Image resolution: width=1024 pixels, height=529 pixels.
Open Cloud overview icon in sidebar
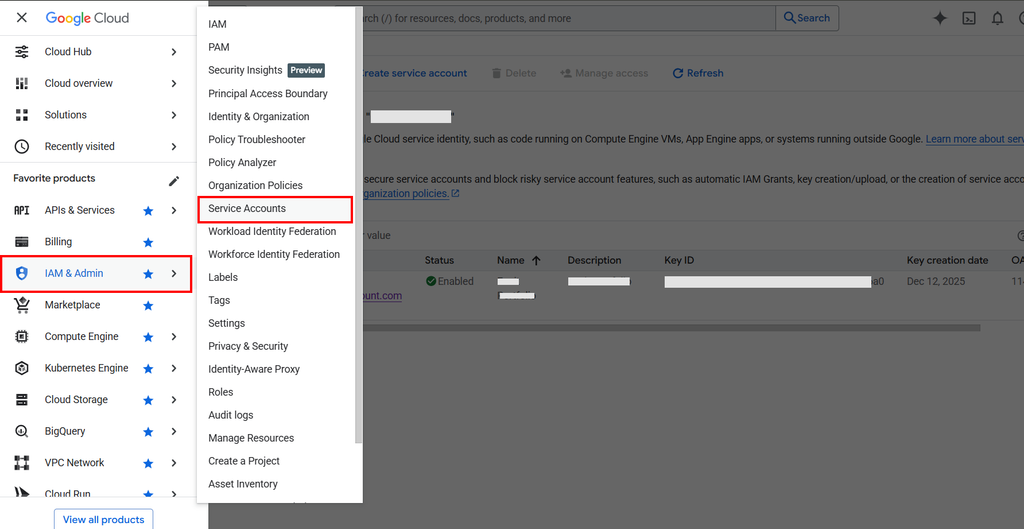[22, 83]
